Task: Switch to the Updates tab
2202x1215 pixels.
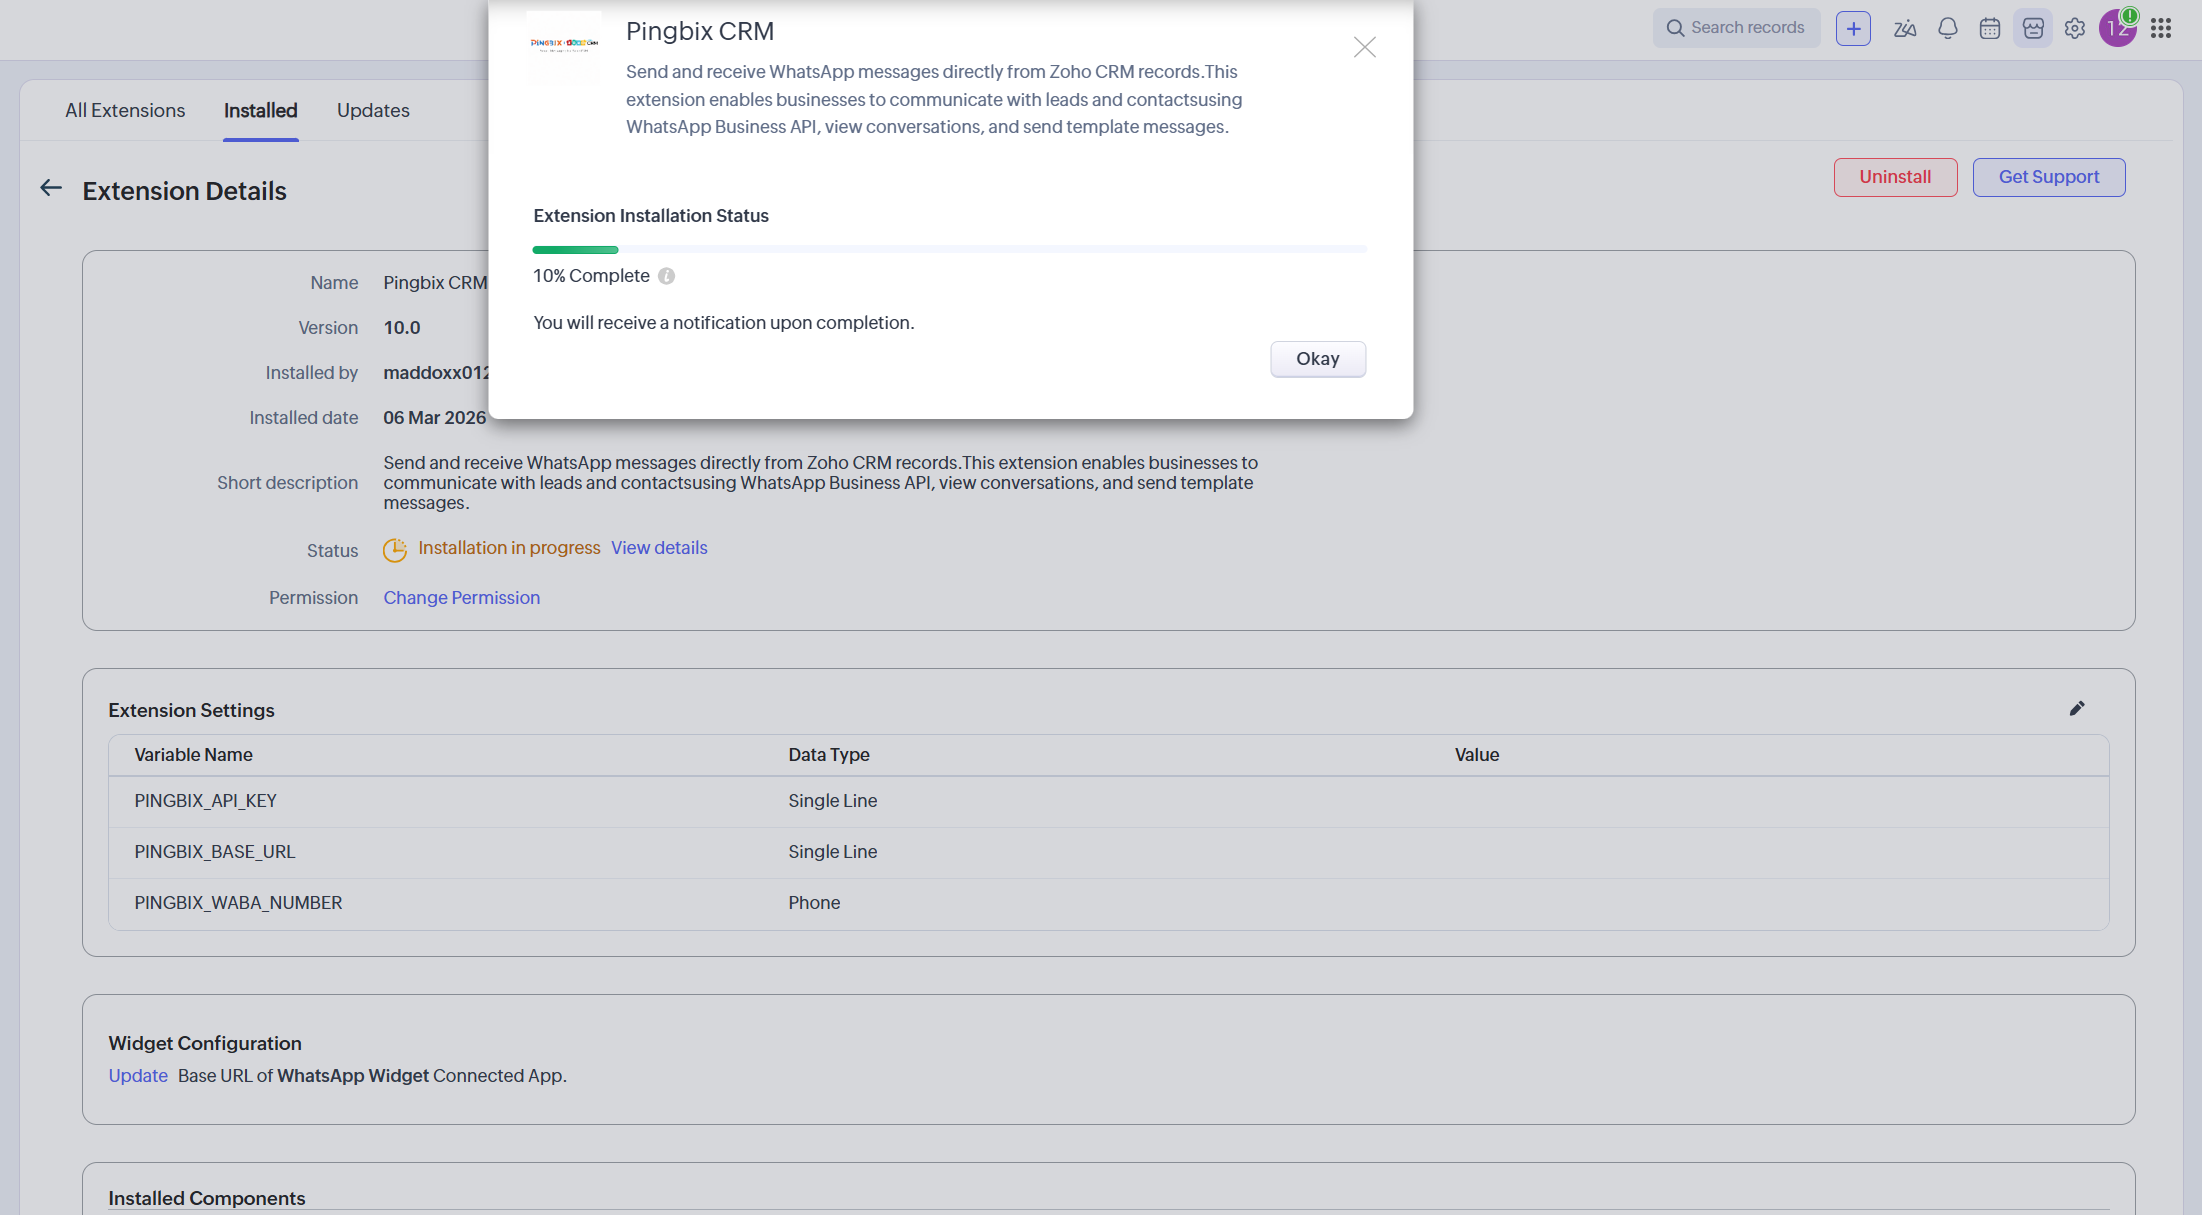Action: click(x=373, y=110)
